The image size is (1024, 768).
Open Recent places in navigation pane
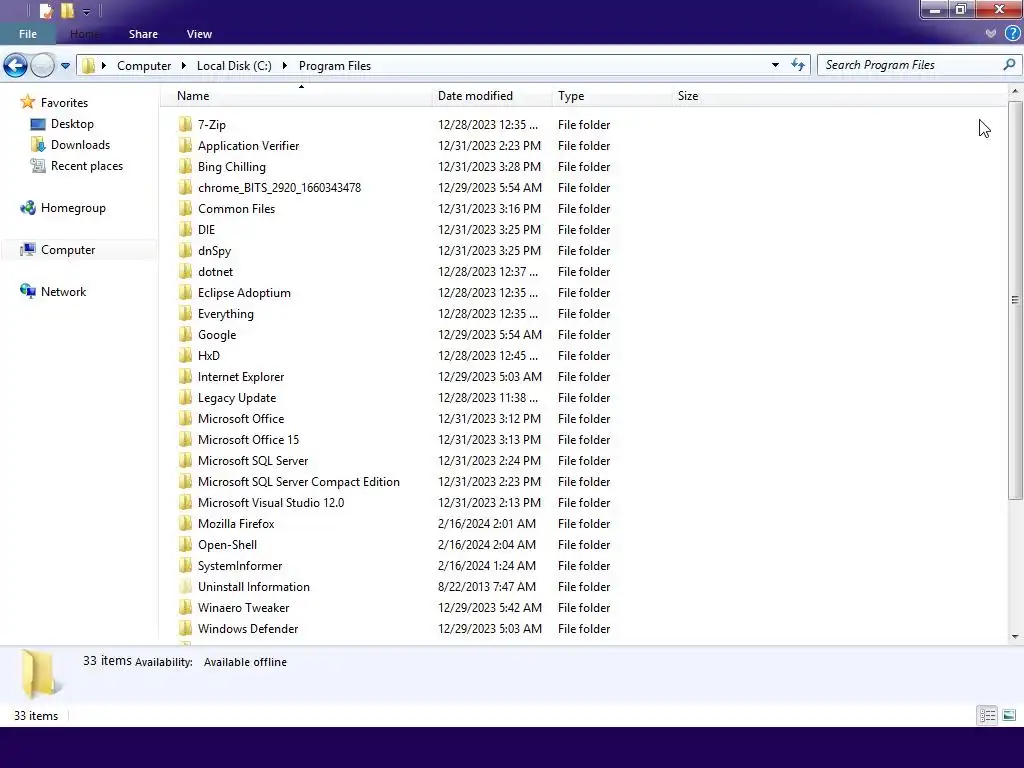click(87, 166)
